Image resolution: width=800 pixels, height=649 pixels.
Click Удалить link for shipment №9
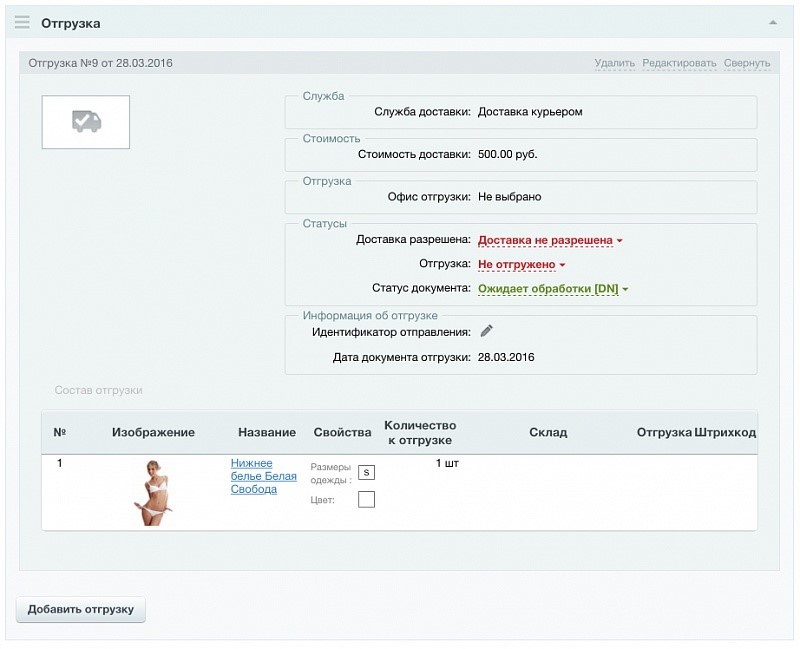pyautogui.click(x=614, y=63)
